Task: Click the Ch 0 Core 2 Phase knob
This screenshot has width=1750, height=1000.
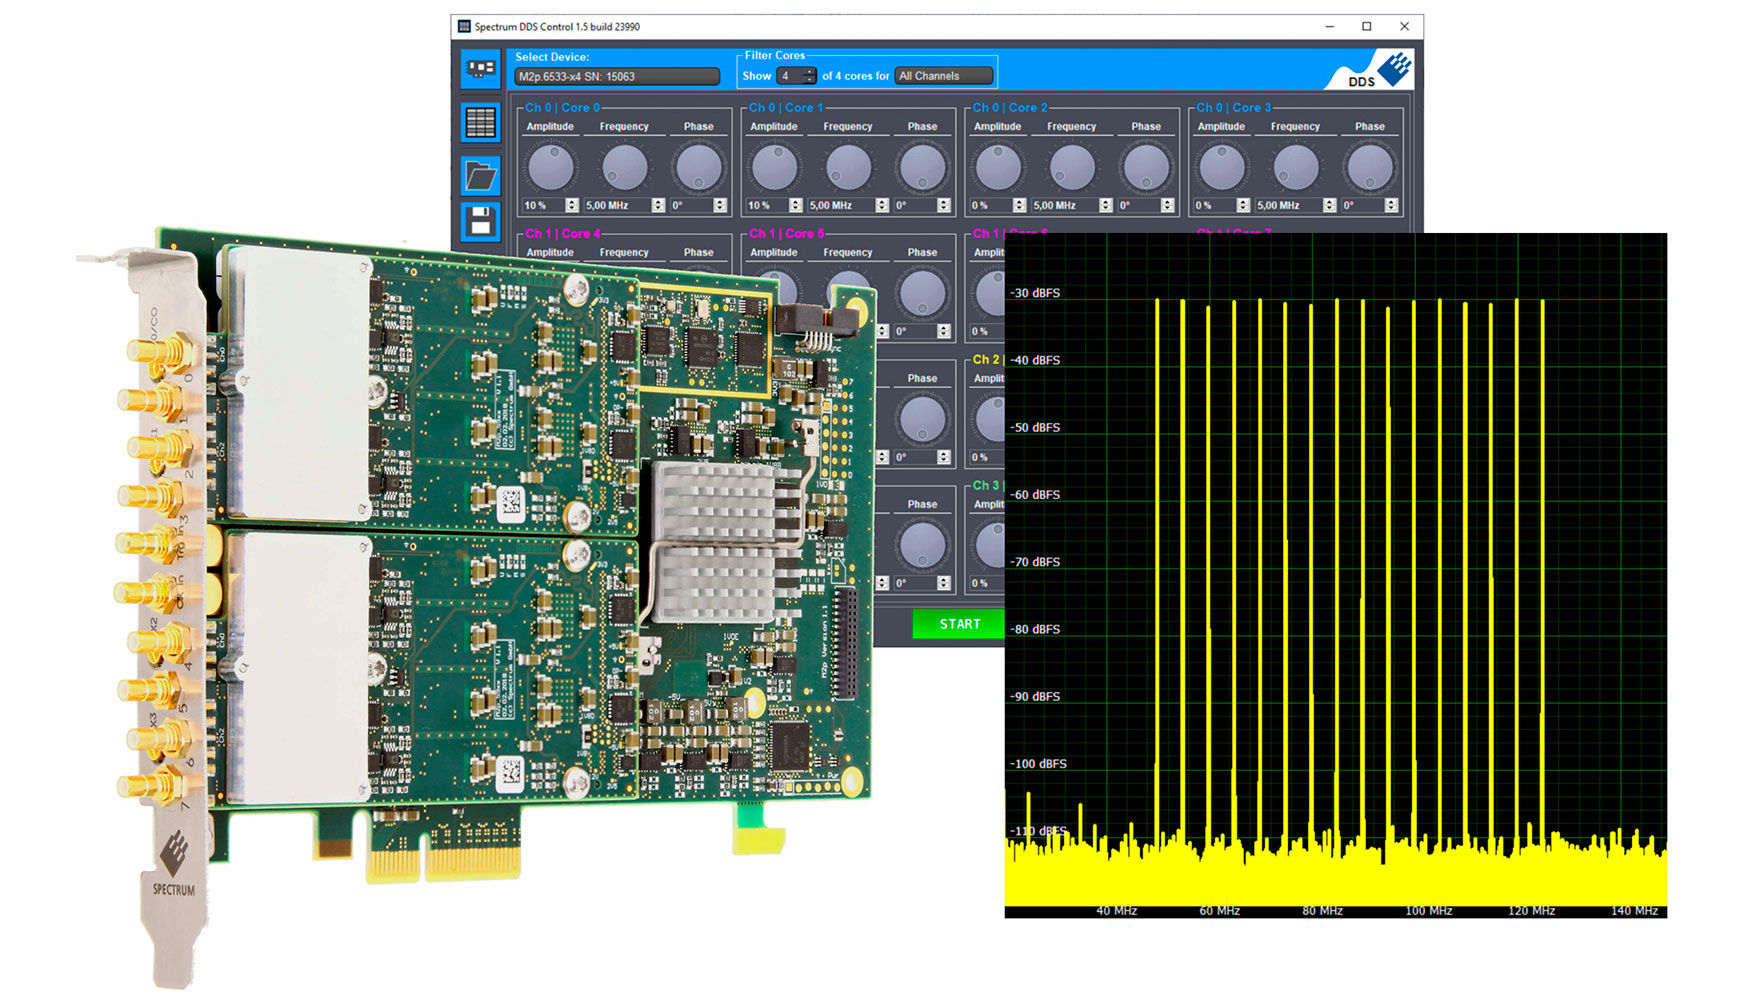Action: click(1146, 167)
